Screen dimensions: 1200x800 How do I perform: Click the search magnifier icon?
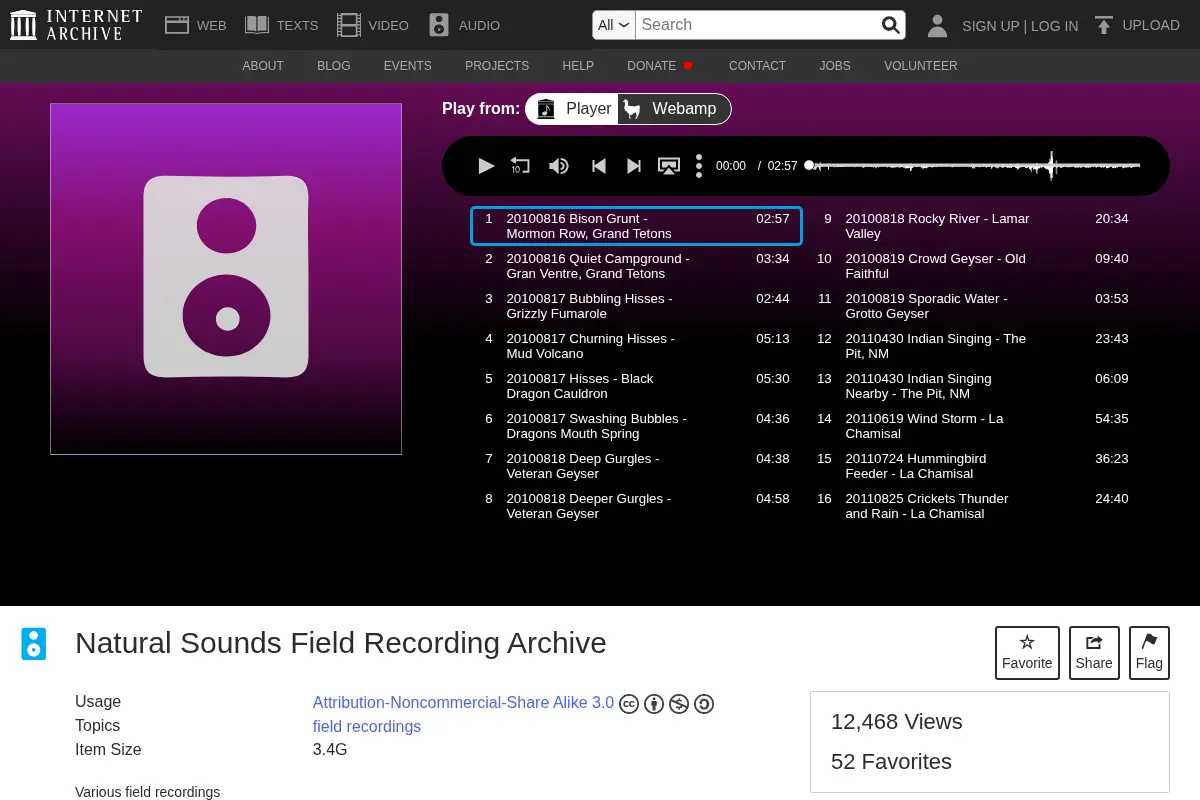click(x=890, y=25)
